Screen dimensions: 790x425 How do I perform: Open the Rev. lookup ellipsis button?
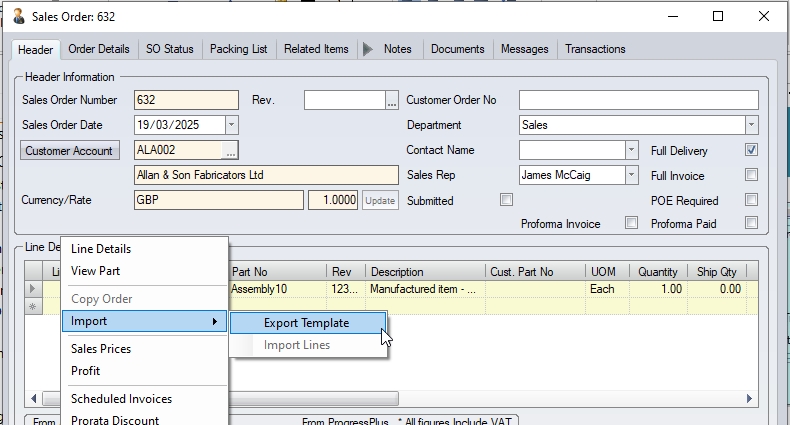pyautogui.click(x=392, y=100)
